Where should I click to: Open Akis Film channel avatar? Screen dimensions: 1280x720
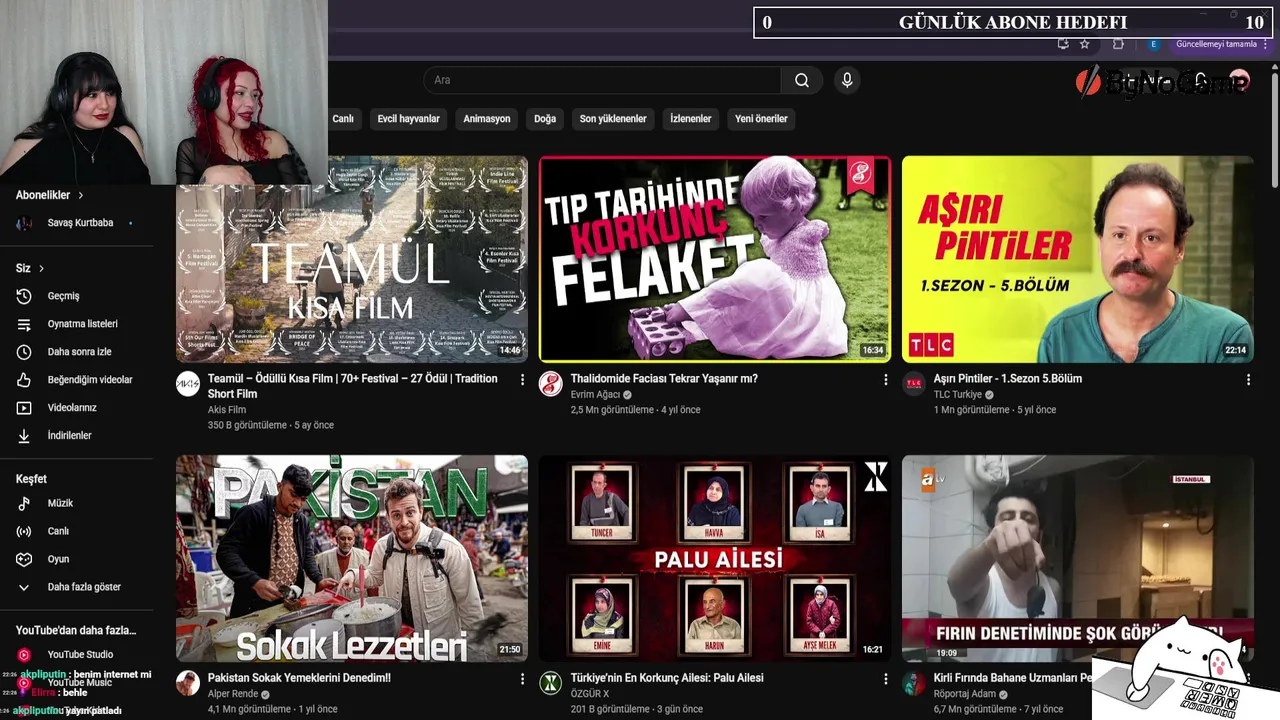[x=188, y=384]
